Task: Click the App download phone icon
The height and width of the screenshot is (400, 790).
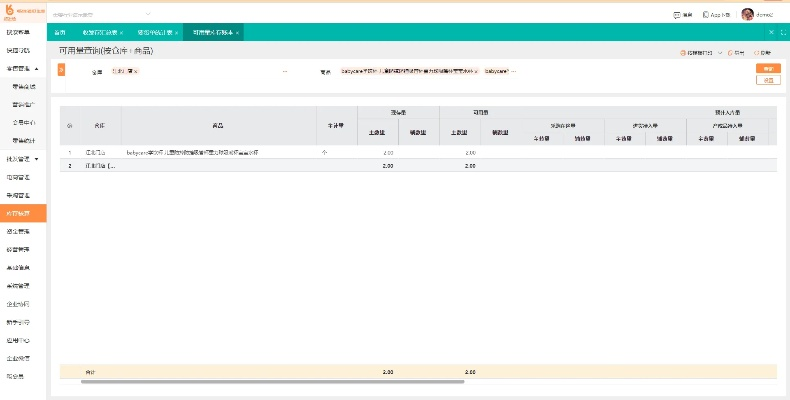Action: click(706, 15)
